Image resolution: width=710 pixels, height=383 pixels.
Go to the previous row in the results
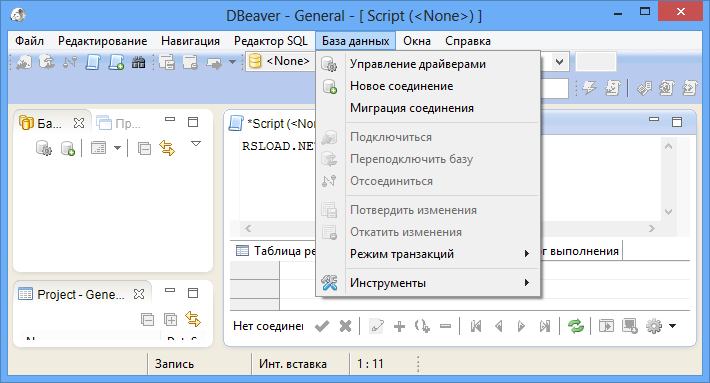(499, 326)
